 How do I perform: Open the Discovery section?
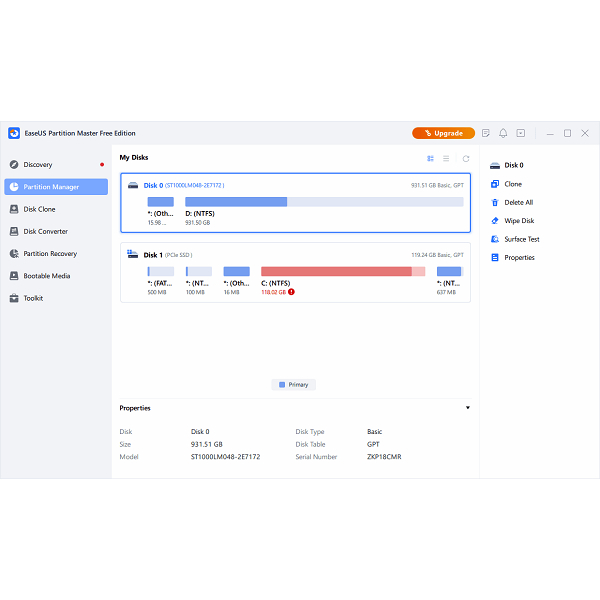click(56, 165)
